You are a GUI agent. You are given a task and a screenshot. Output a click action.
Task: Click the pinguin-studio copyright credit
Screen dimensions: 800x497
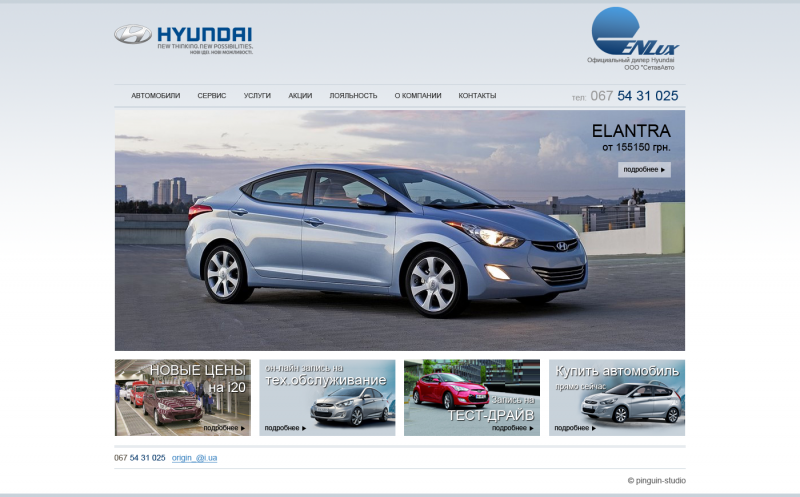coord(657,480)
